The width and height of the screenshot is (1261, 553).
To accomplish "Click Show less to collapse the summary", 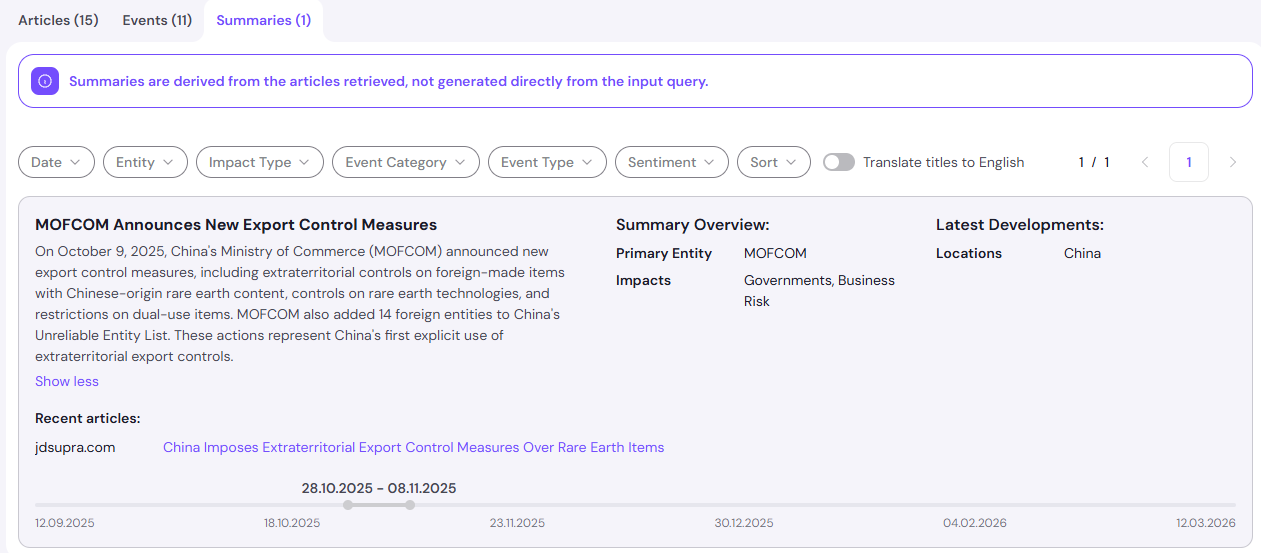I will point(67,381).
